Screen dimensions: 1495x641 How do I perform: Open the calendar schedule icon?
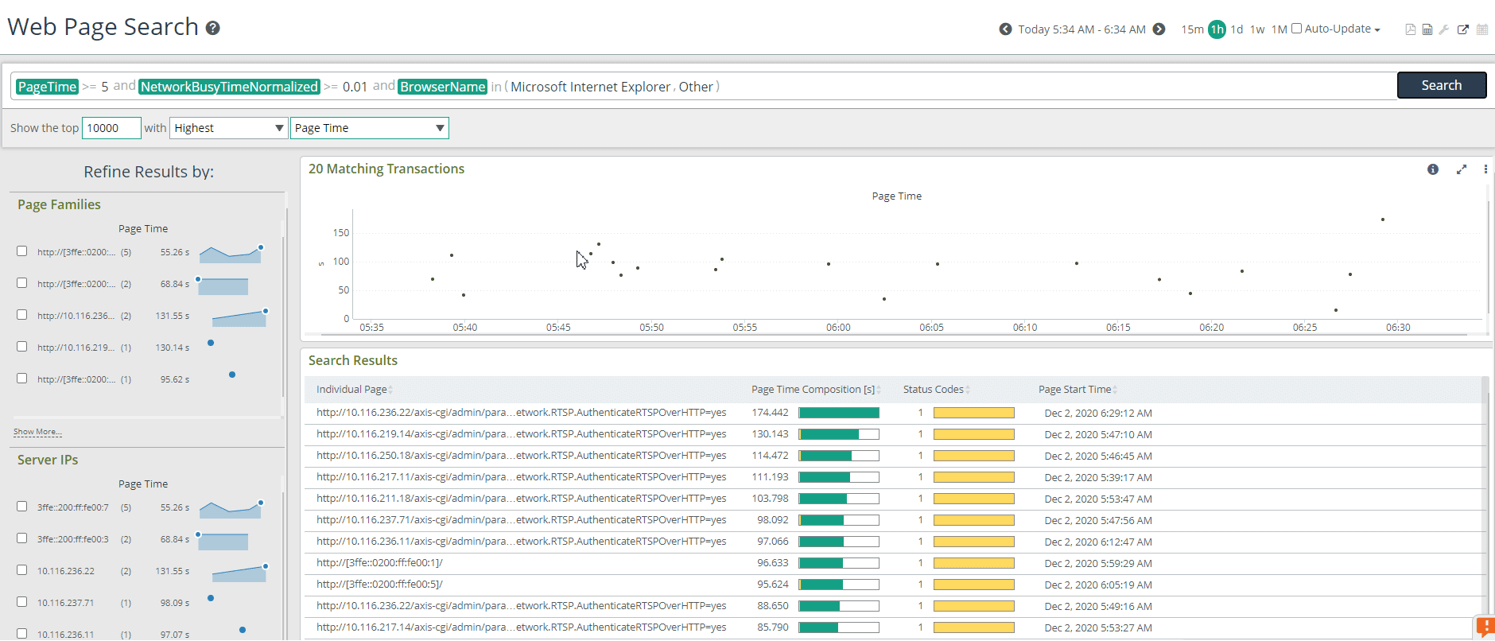pos(1483,29)
